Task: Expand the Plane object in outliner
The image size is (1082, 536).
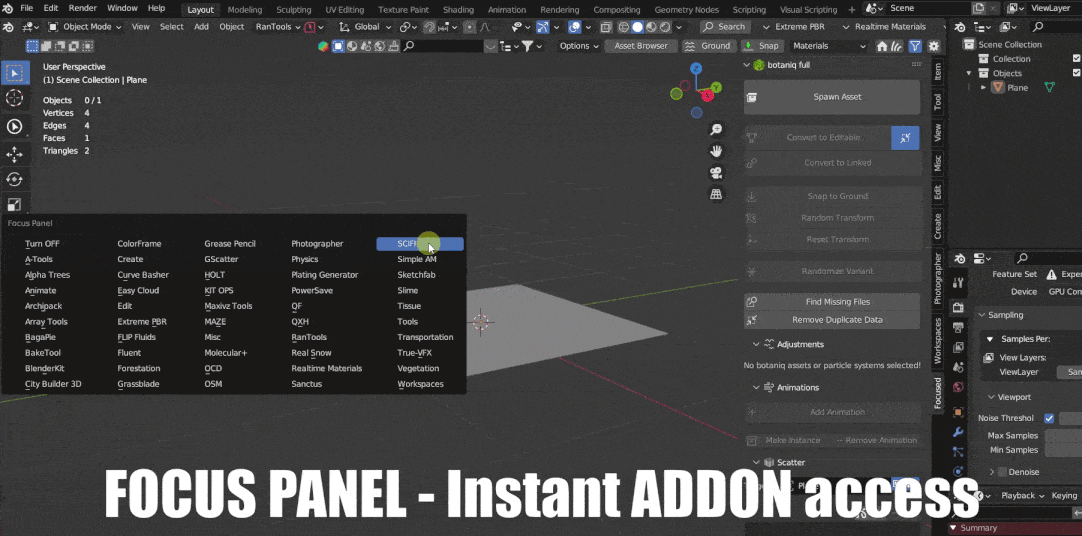Action: coord(983,88)
